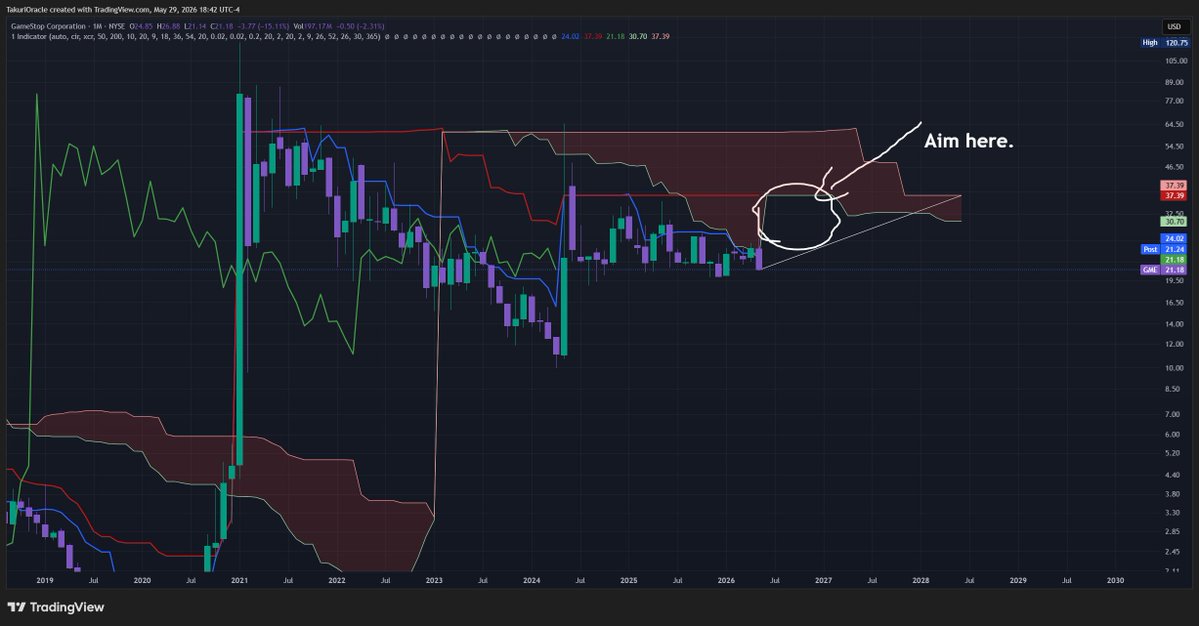This screenshot has width=1199, height=626.
Task: Click 4.40 on the price scale
Action: pos(1173,475)
